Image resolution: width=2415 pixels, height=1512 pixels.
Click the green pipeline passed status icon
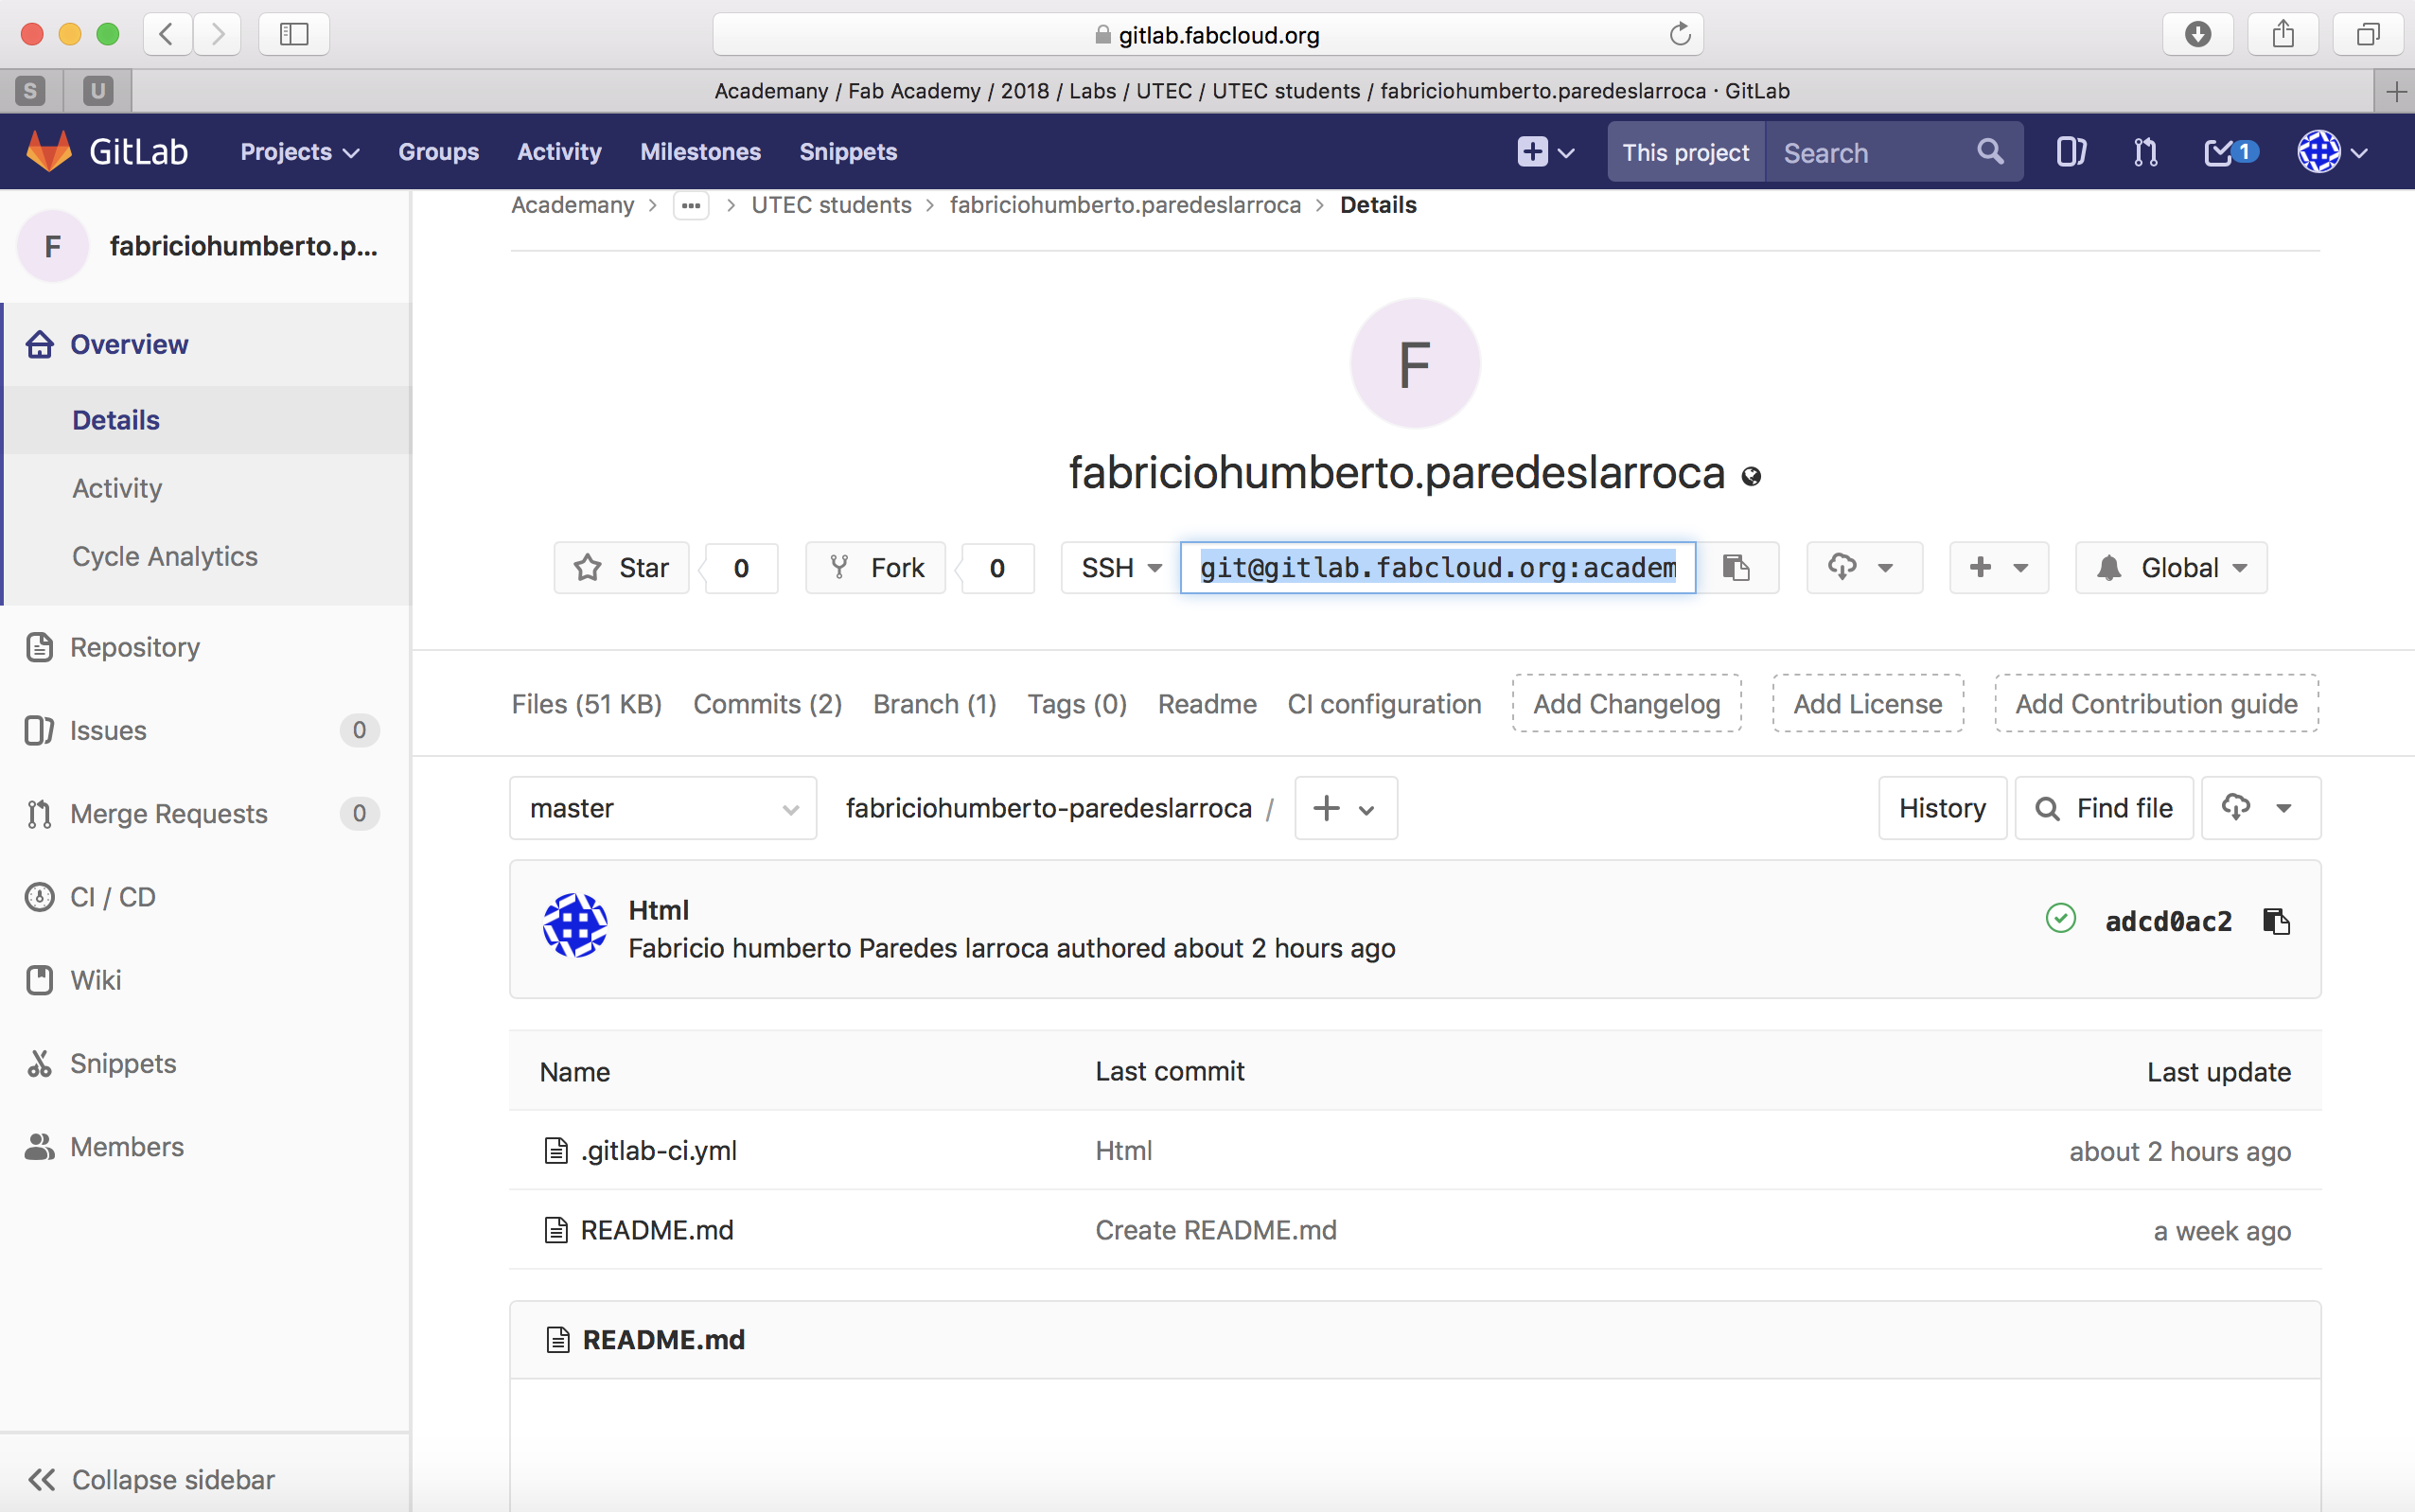2061,918
